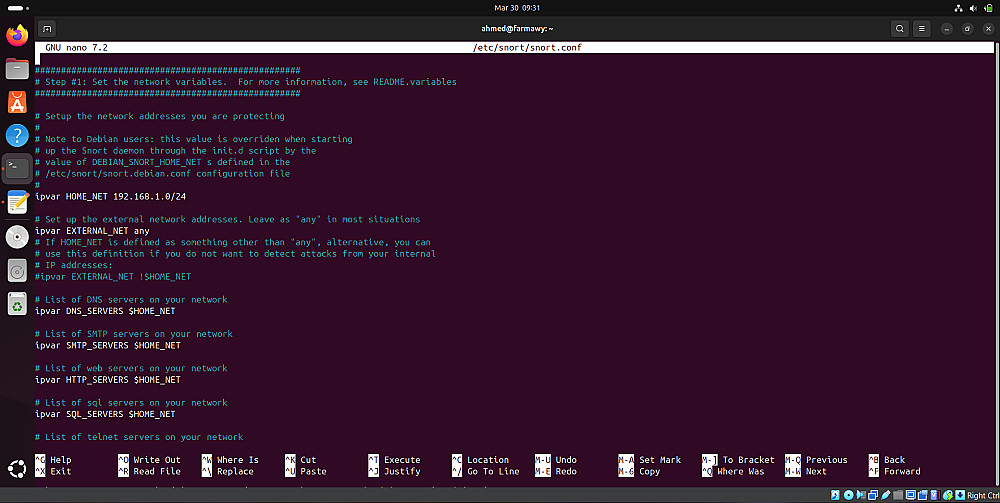Click the VirtualBox recording status icon
Screen dimensions: 1000x503
click(923, 495)
